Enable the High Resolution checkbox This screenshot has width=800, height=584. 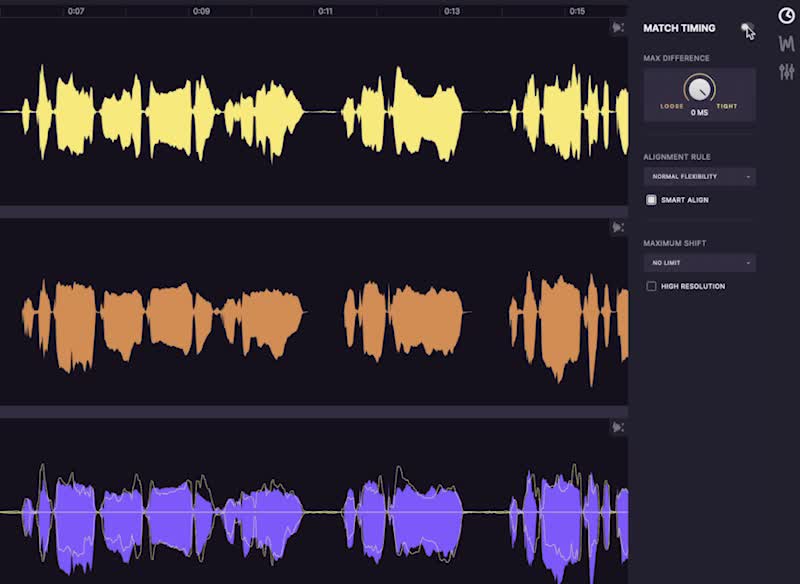652,287
